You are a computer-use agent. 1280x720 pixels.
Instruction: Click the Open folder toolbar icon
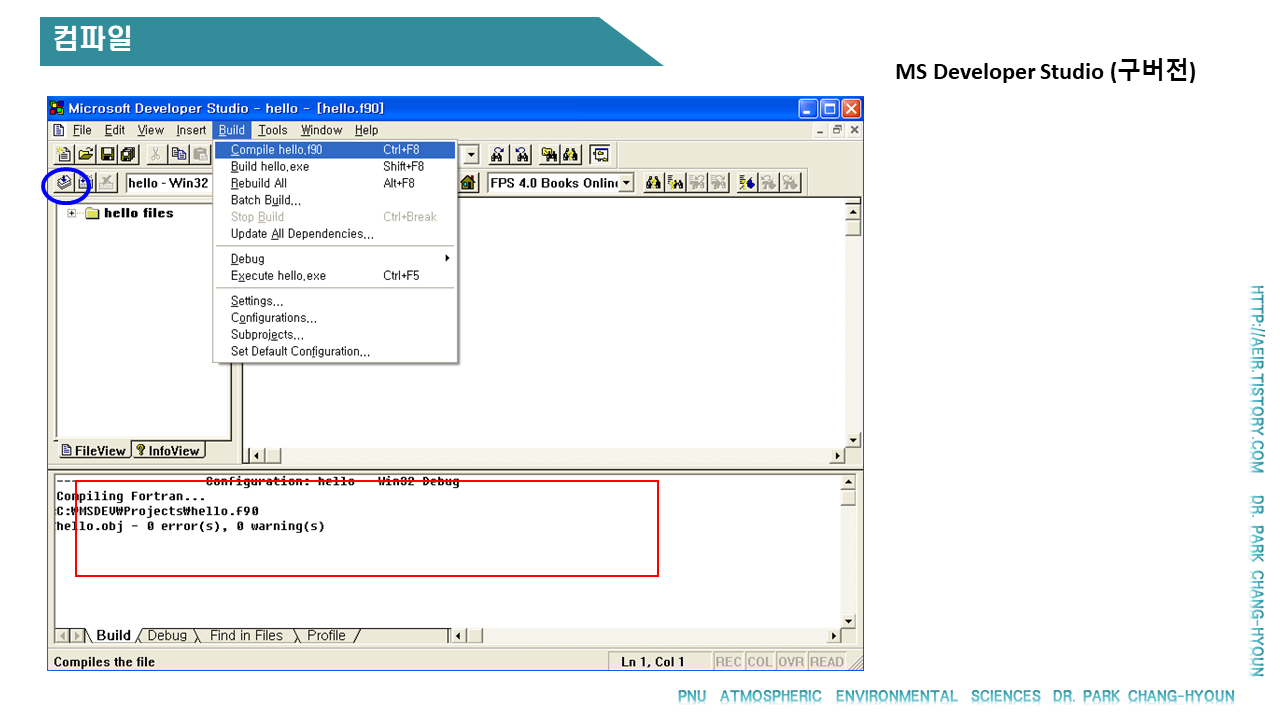point(86,154)
